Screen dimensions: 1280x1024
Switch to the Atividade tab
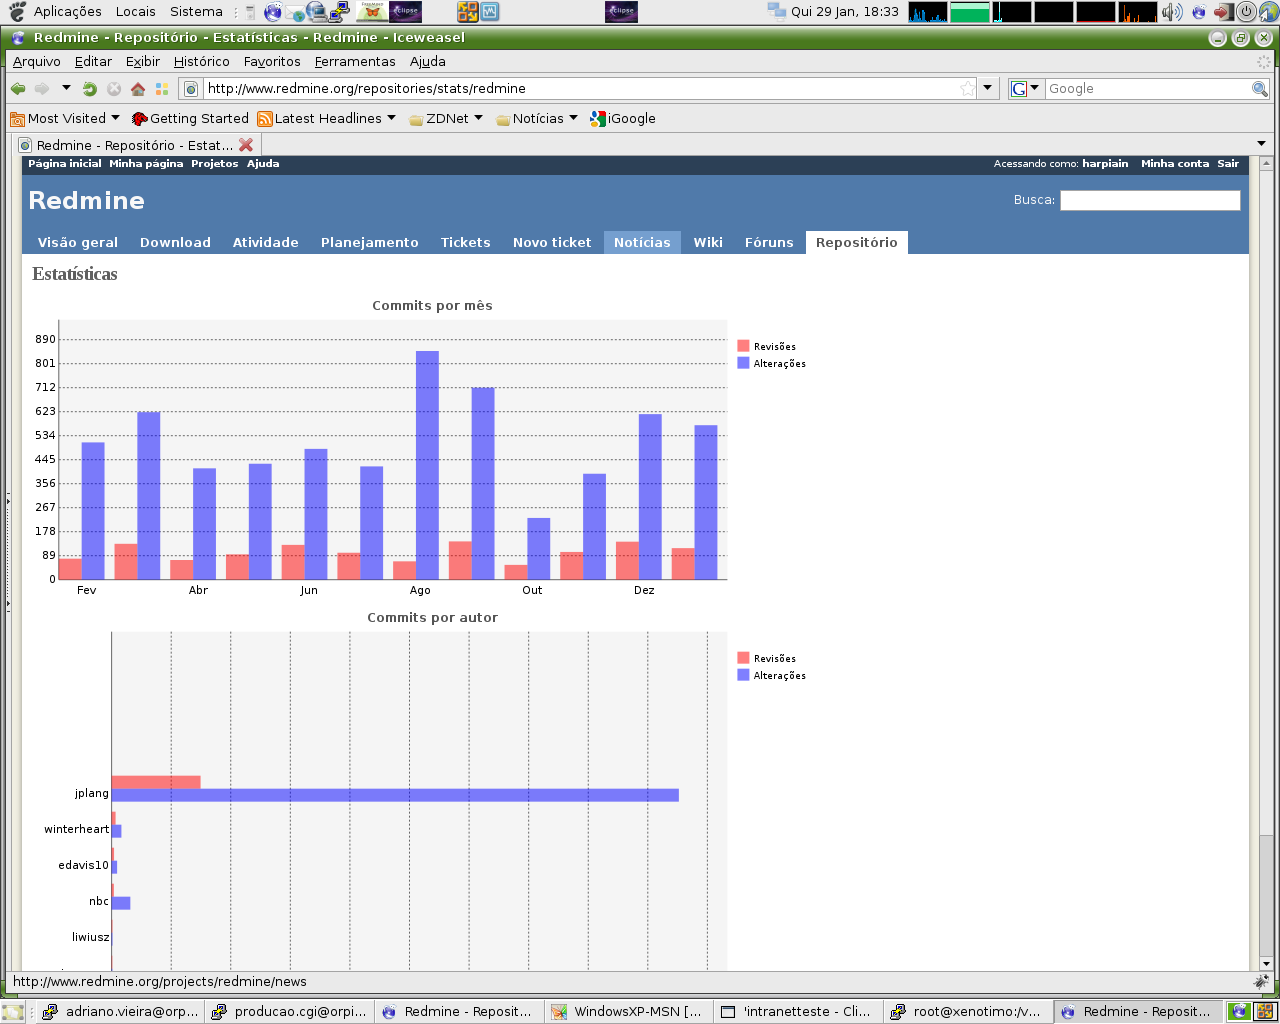(265, 242)
